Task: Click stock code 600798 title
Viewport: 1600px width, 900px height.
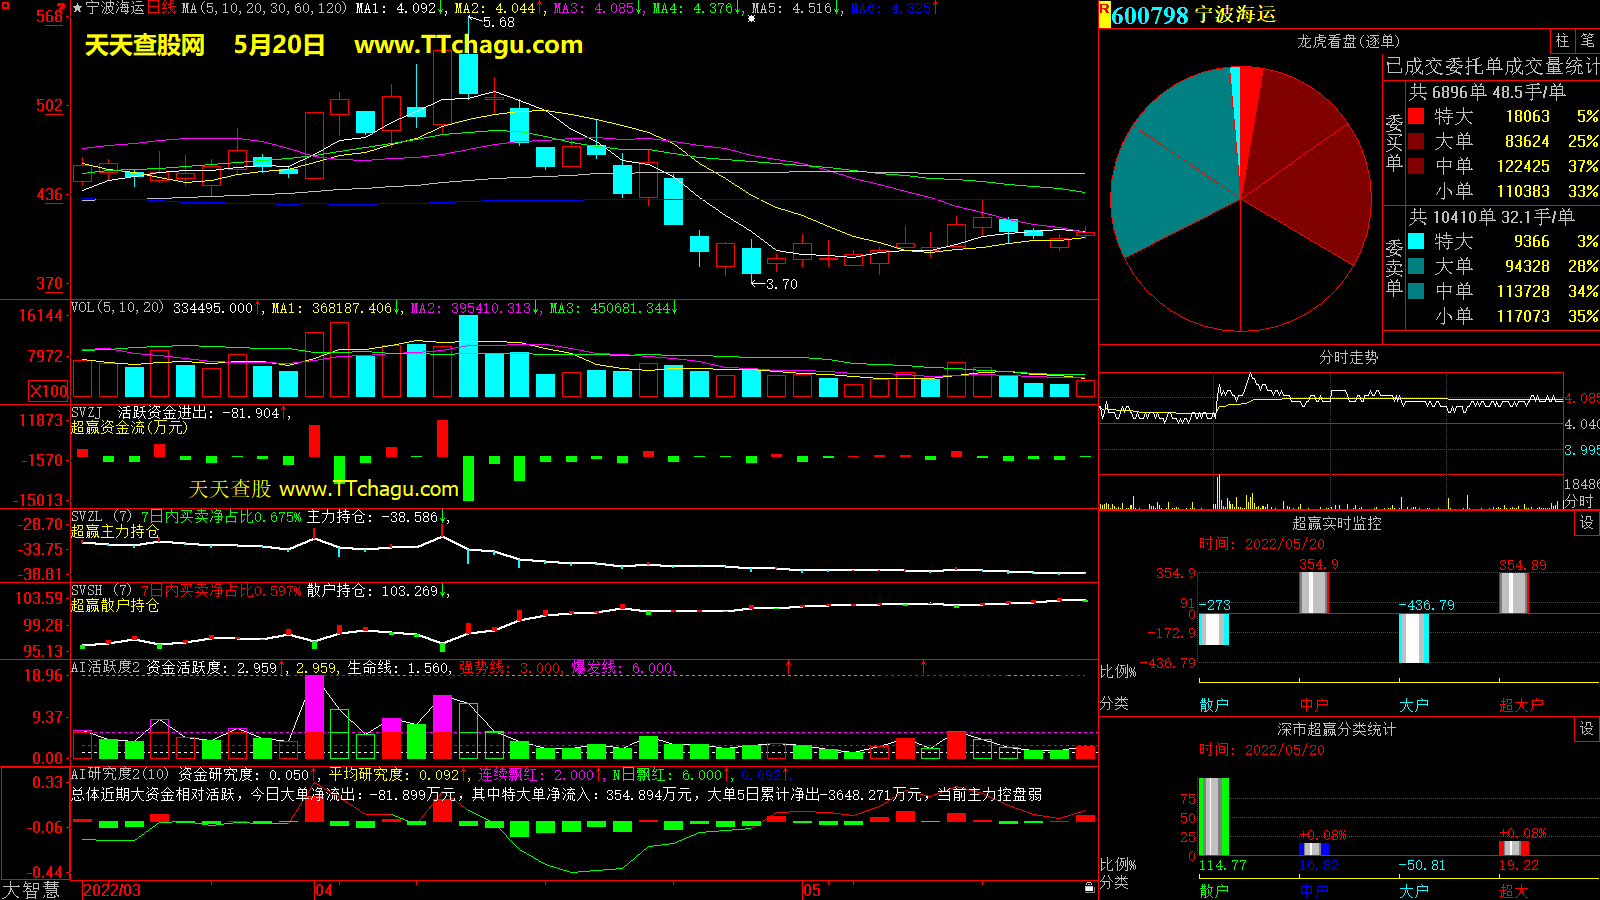Action: point(1150,15)
